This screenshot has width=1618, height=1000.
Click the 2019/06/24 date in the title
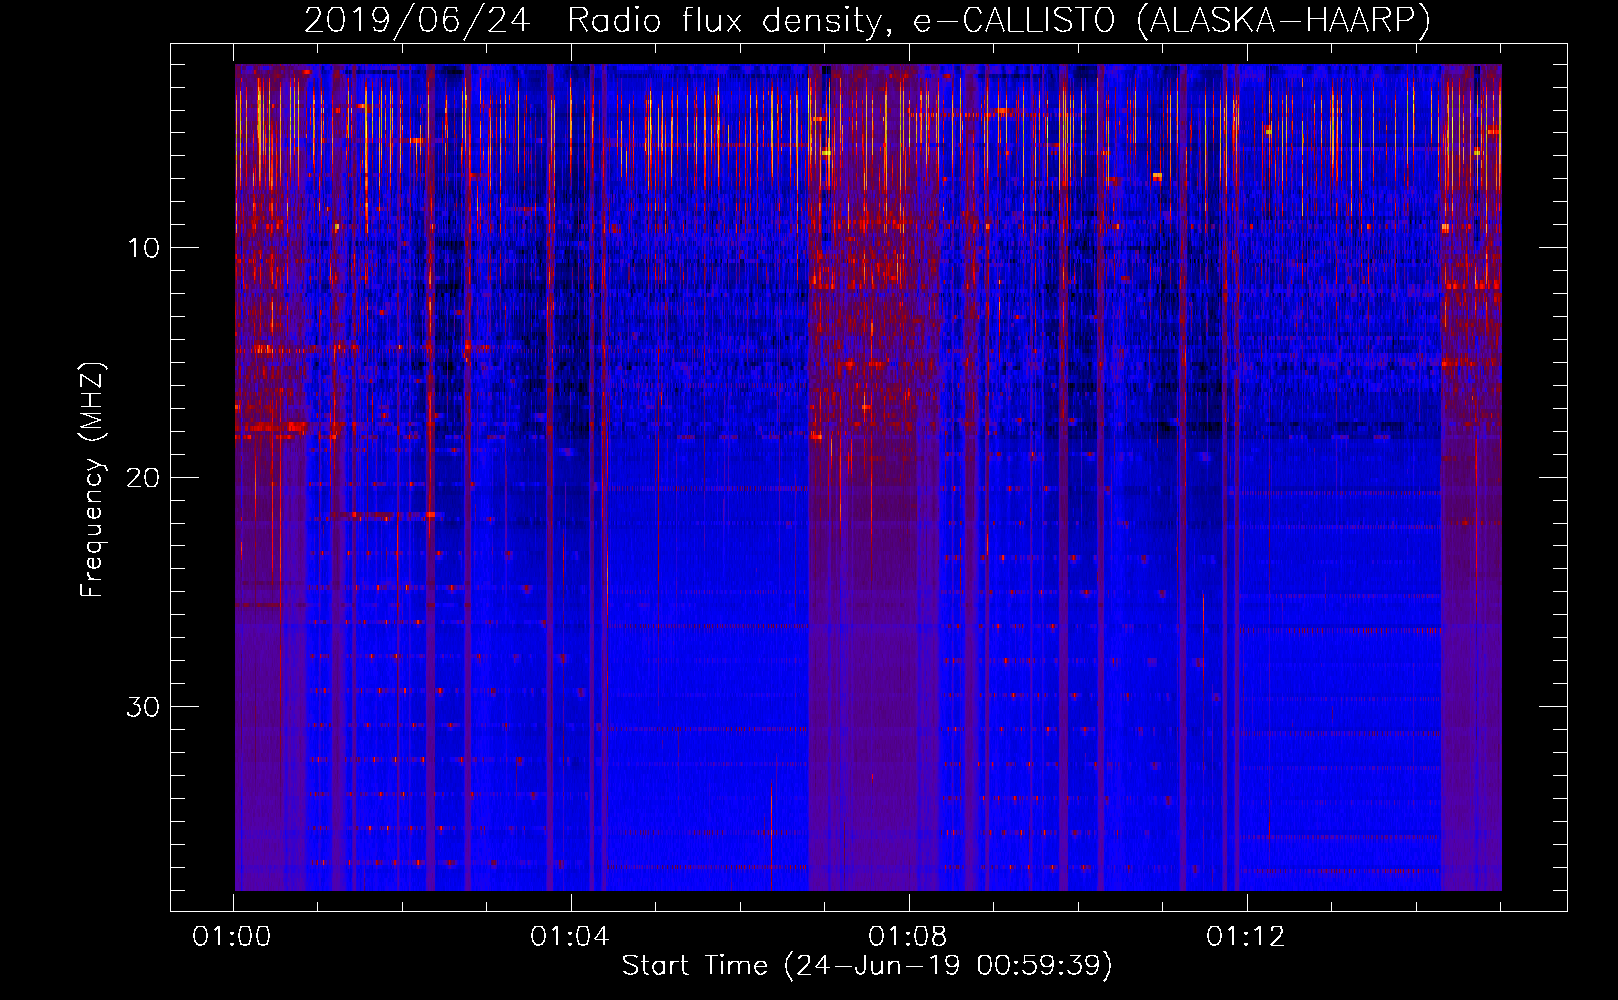pyautogui.click(x=417, y=20)
